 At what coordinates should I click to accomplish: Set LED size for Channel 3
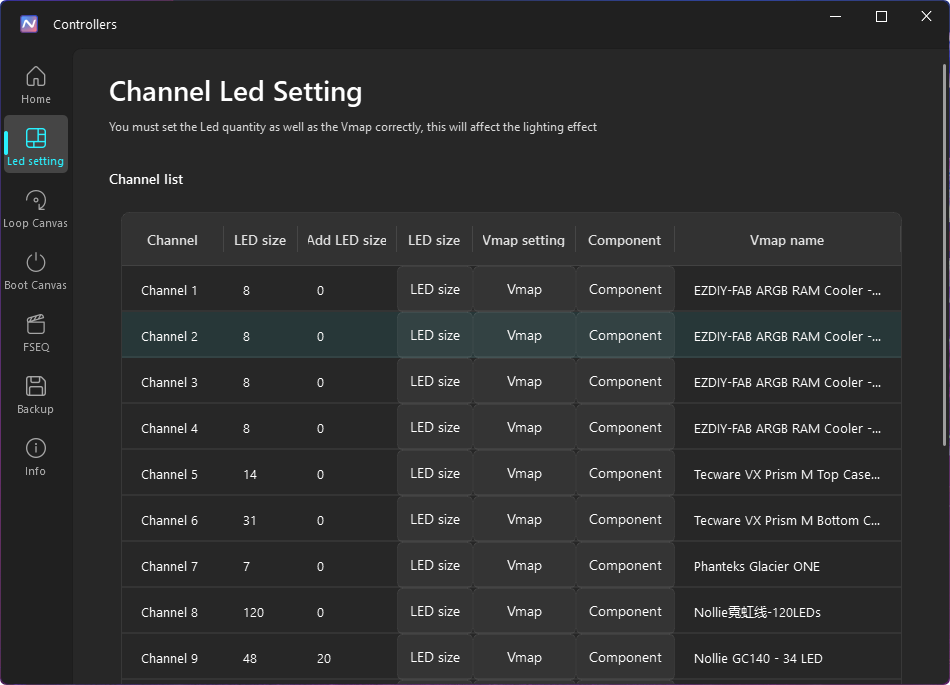click(x=435, y=382)
